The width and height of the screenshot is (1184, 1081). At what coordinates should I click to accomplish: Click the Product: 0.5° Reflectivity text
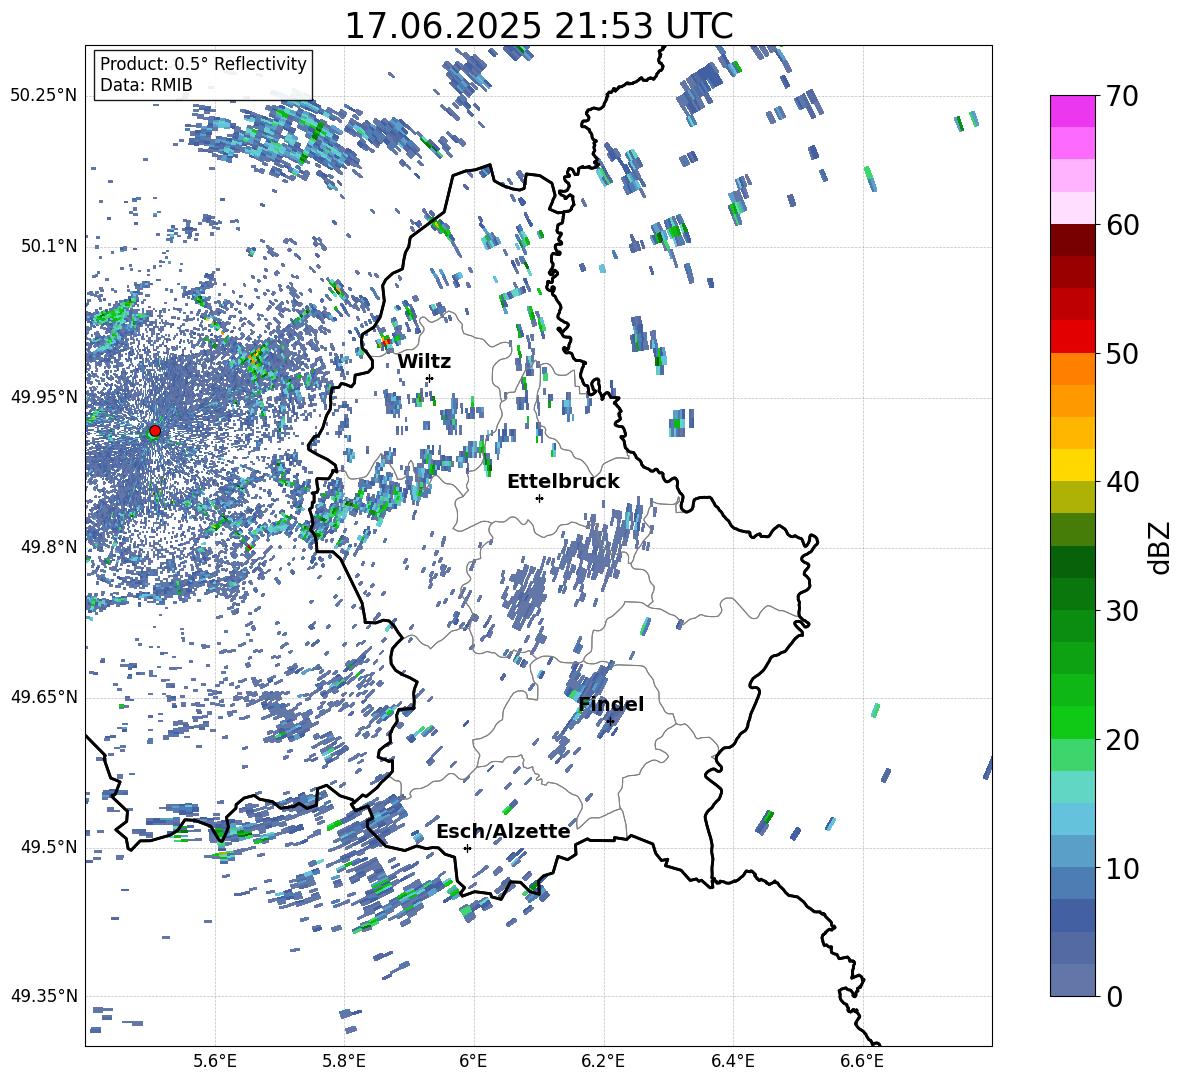203,64
